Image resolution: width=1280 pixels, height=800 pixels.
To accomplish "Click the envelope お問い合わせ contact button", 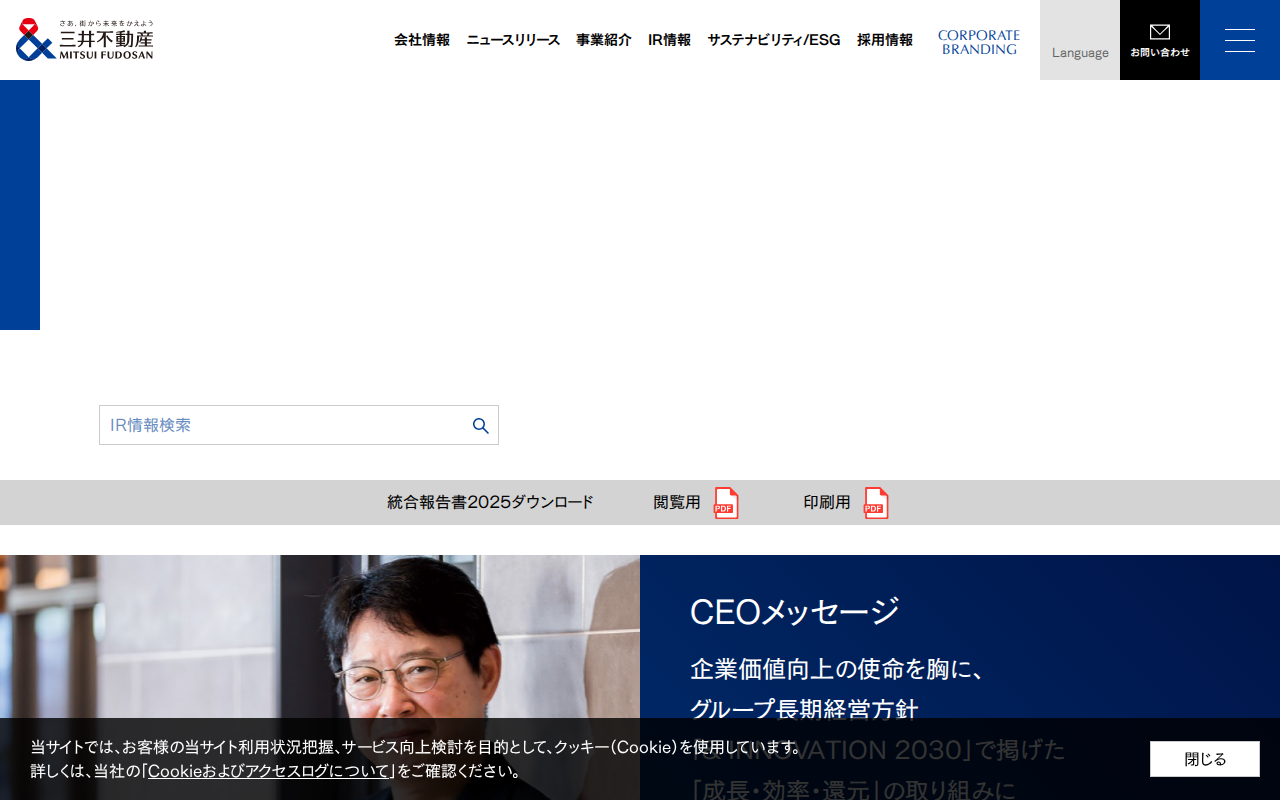I will (x=1160, y=40).
